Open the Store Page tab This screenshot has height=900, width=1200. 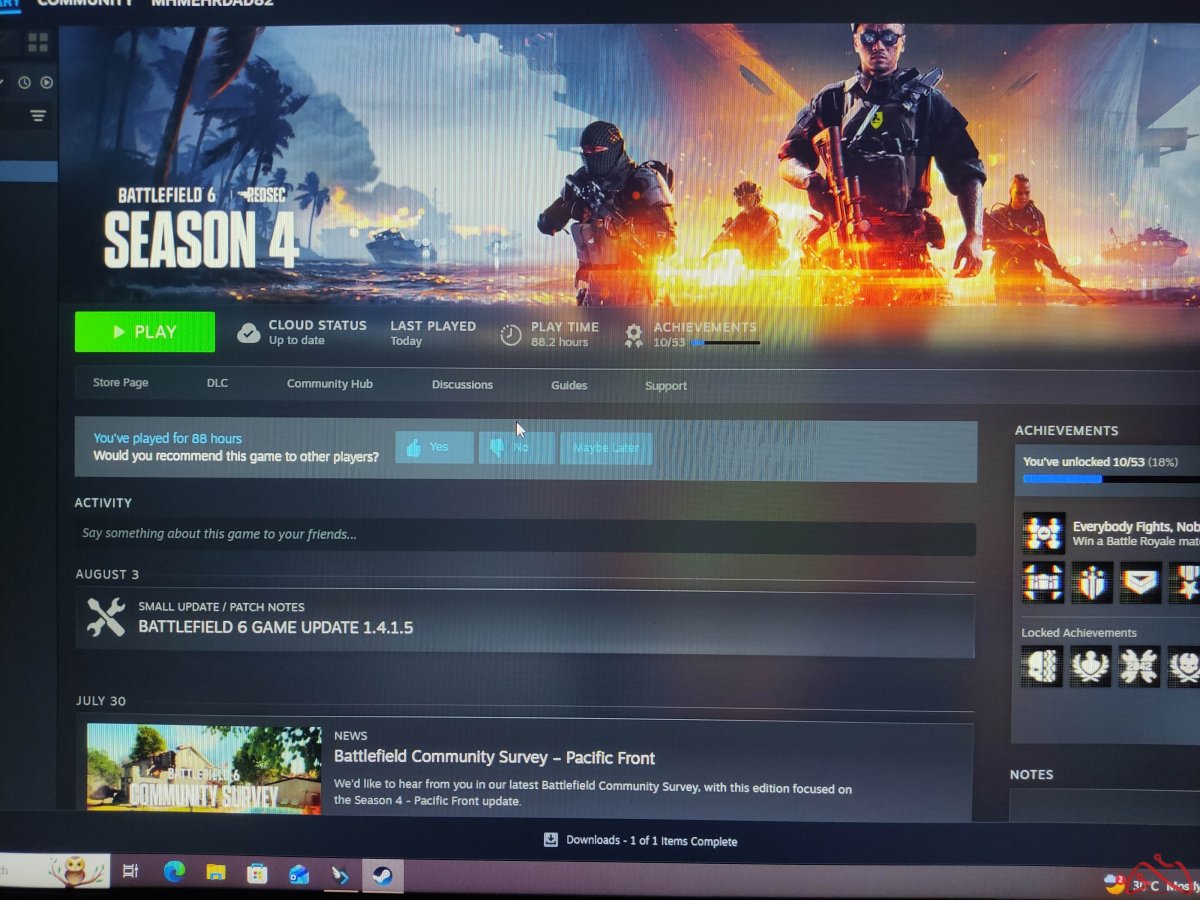pyautogui.click(x=121, y=383)
